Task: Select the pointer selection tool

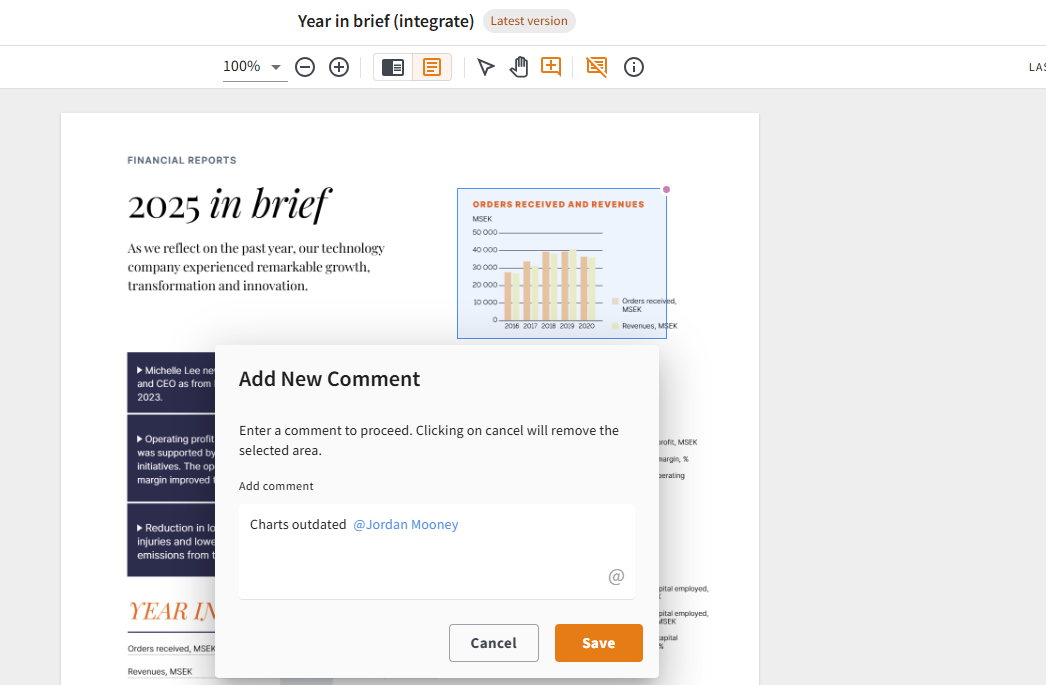Action: pyautogui.click(x=486, y=67)
